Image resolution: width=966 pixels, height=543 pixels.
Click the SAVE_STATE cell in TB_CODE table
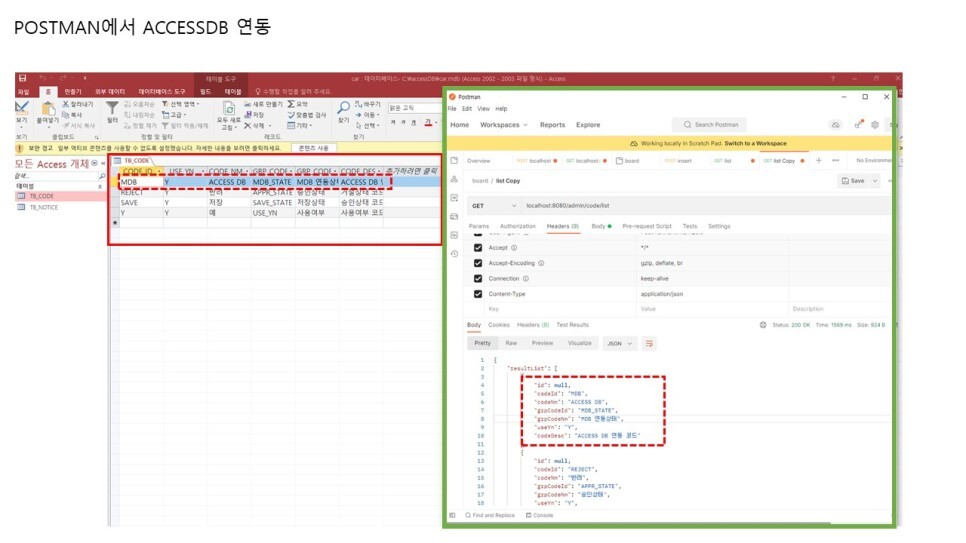[272, 202]
